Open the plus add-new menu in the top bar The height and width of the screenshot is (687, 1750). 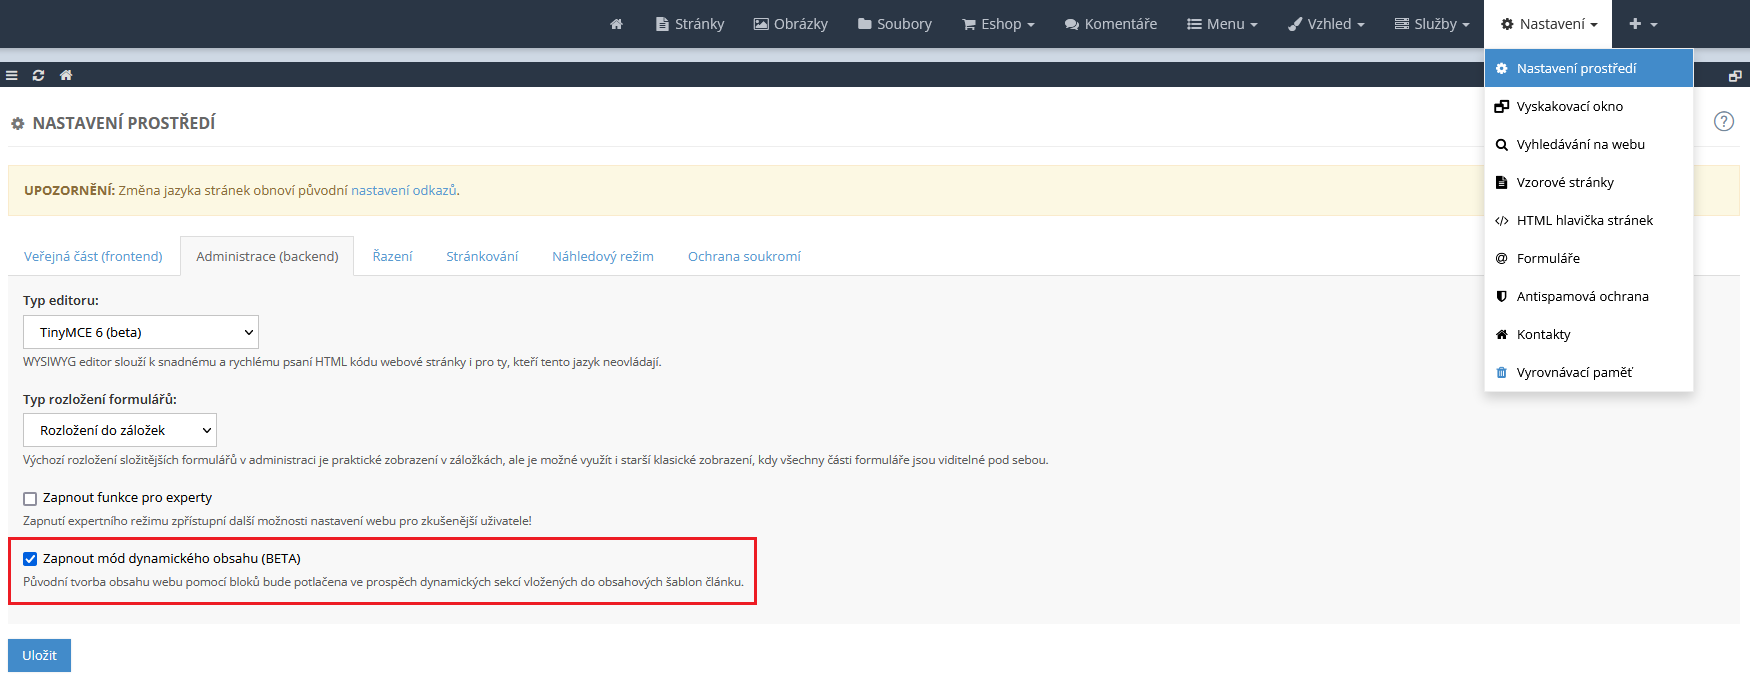[x=1642, y=24]
